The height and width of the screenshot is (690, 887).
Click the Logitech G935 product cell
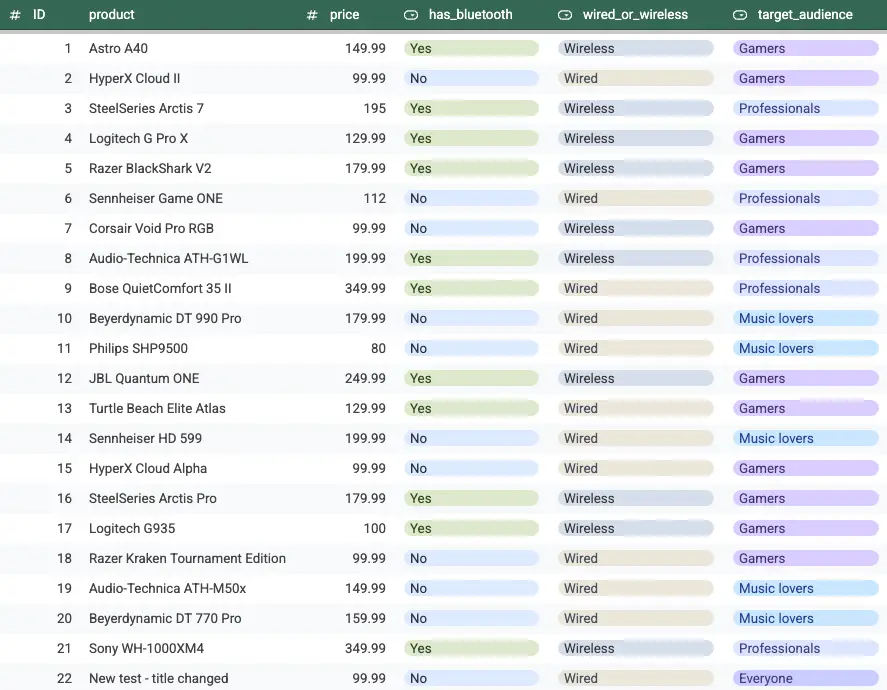tap(132, 528)
